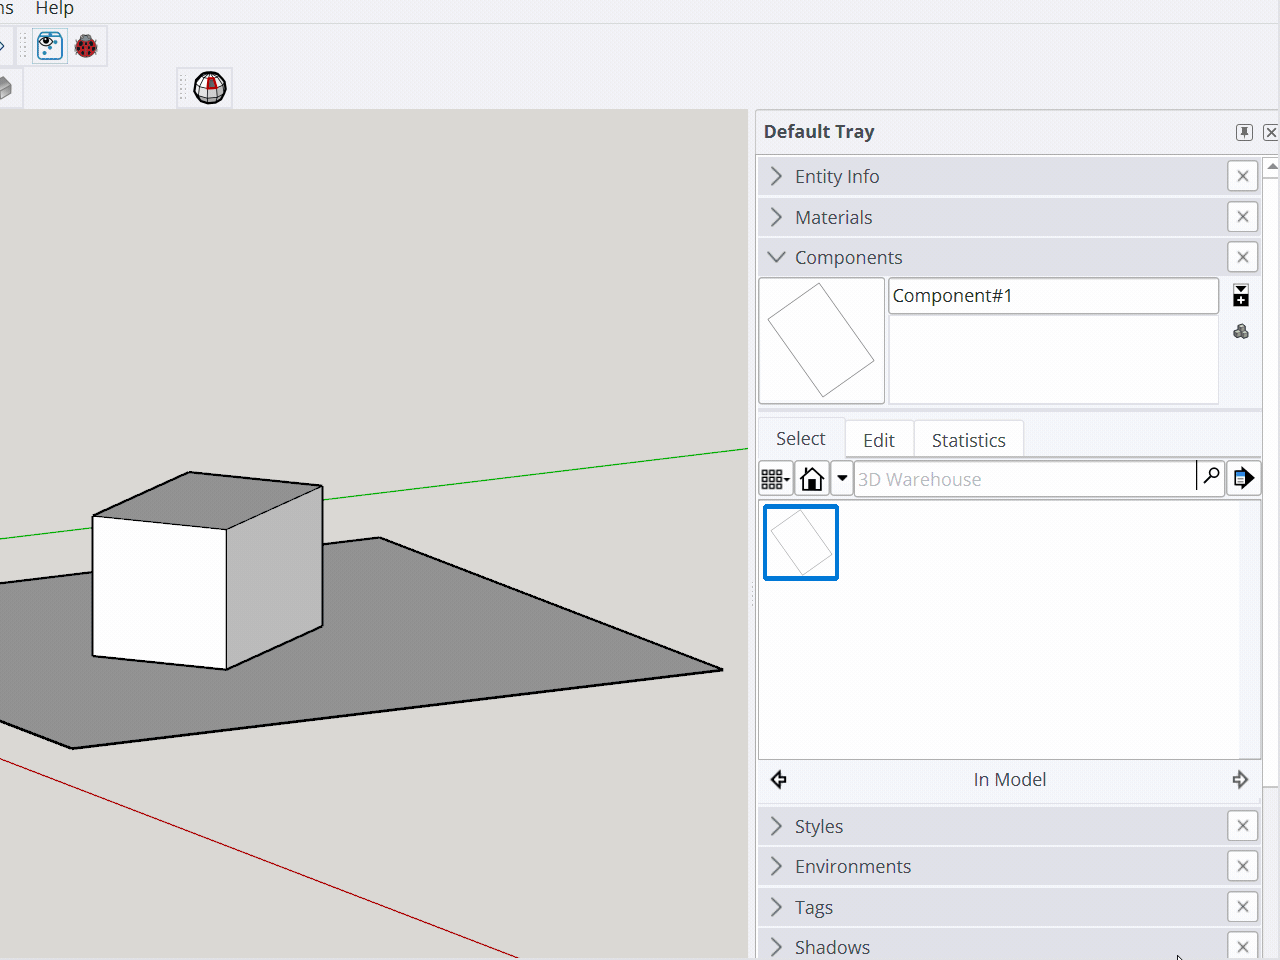This screenshot has height=960, width=1280.
Task: Expand the Materials panel
Action: click(777, 217)
